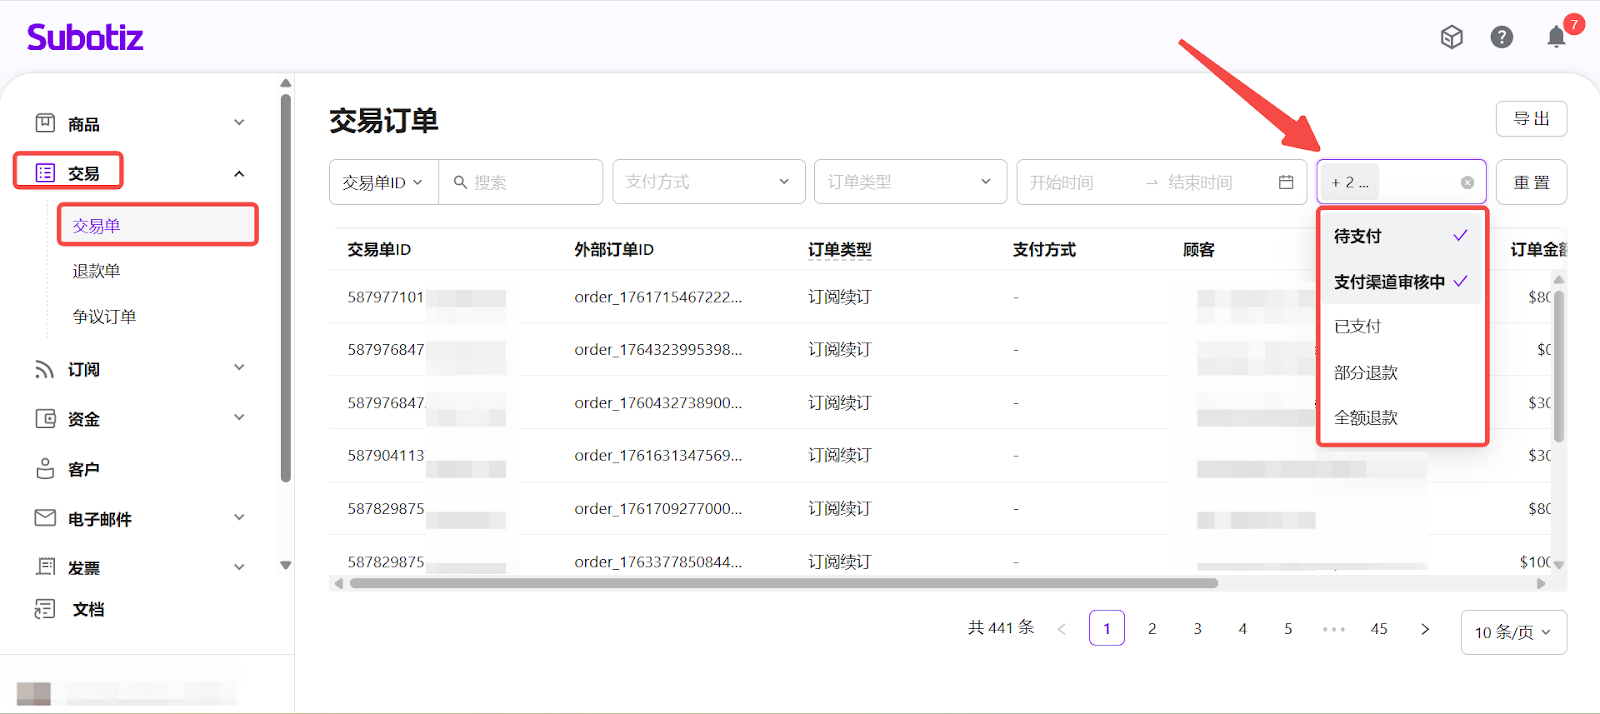Expand the 订阅 sidebar menu
This screenshot has height=714, width=1600.
pyautogui.click(x=140, y=369)
